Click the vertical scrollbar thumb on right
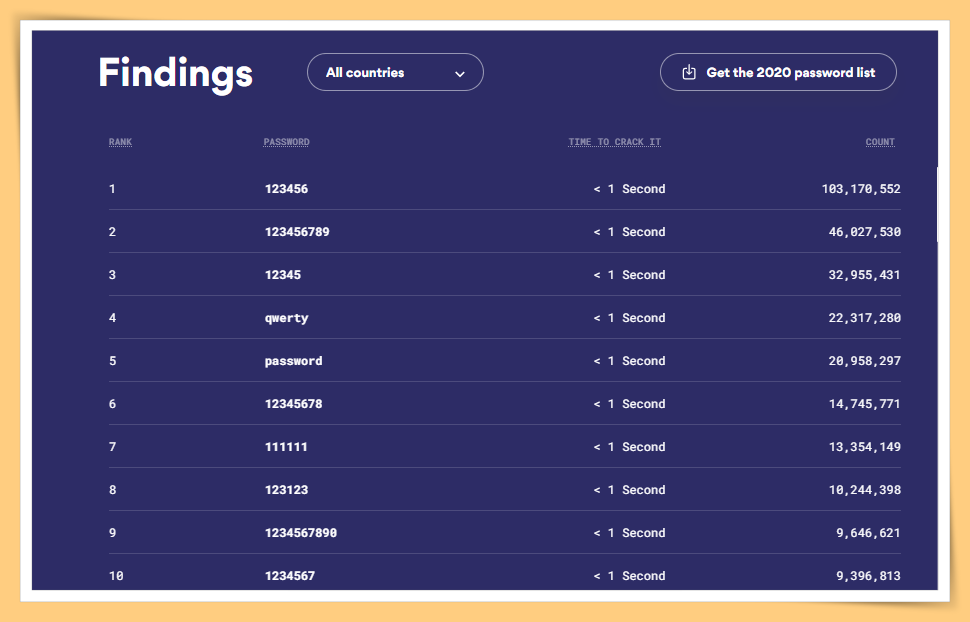 coord(937,204)
